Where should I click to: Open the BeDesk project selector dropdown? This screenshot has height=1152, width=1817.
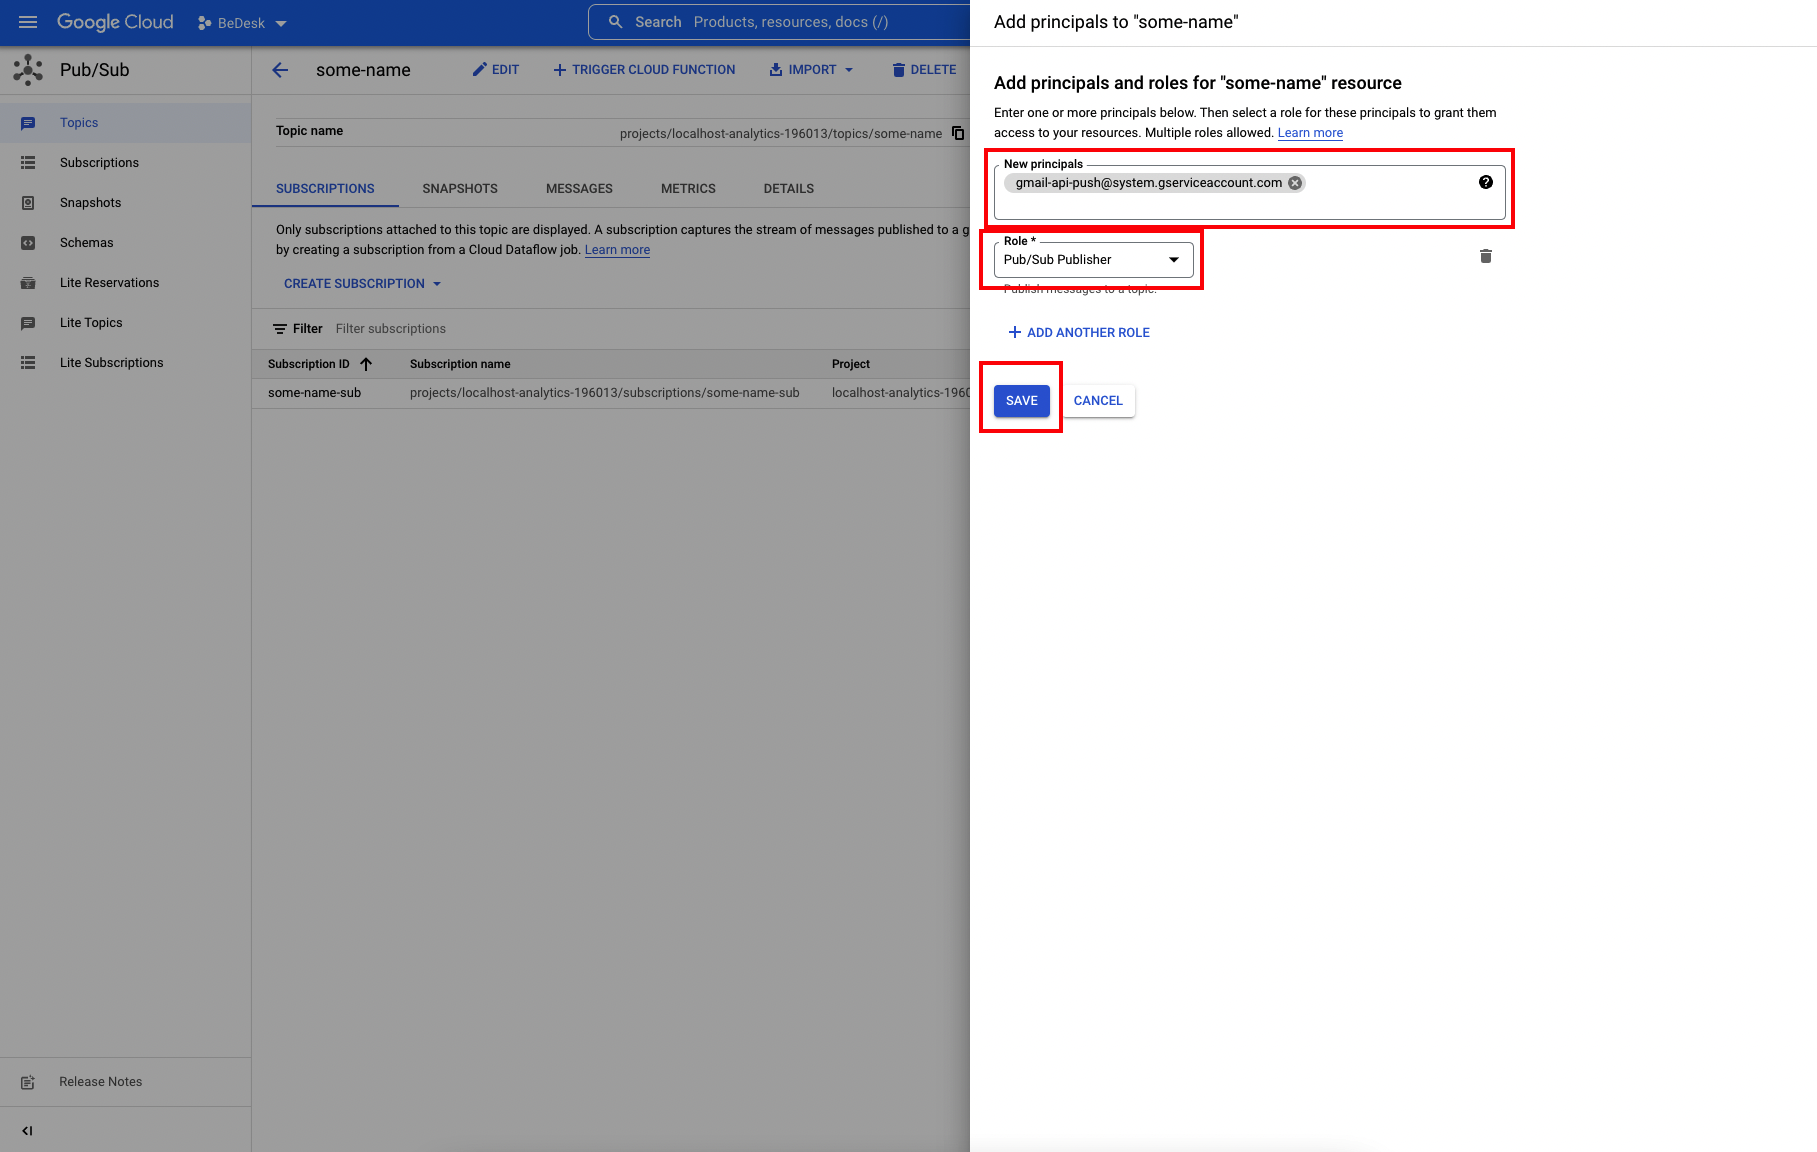[x=243, y=23]
